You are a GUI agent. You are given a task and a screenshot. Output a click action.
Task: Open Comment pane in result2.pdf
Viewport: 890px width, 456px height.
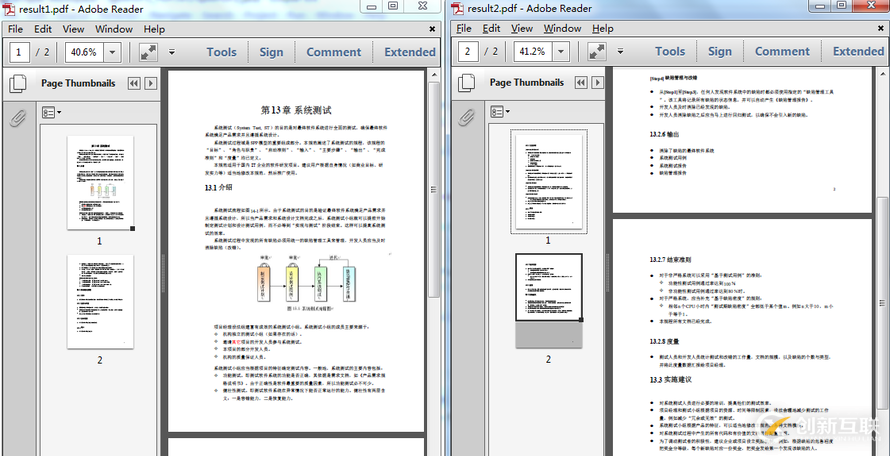(782, 52)
